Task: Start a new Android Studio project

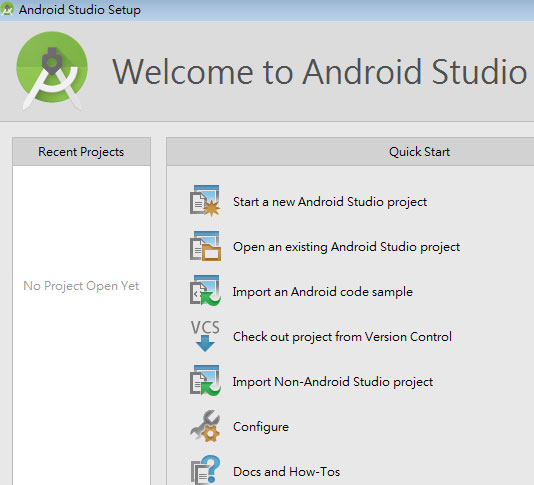Action: pyautogui.click(x=330, y=202)
